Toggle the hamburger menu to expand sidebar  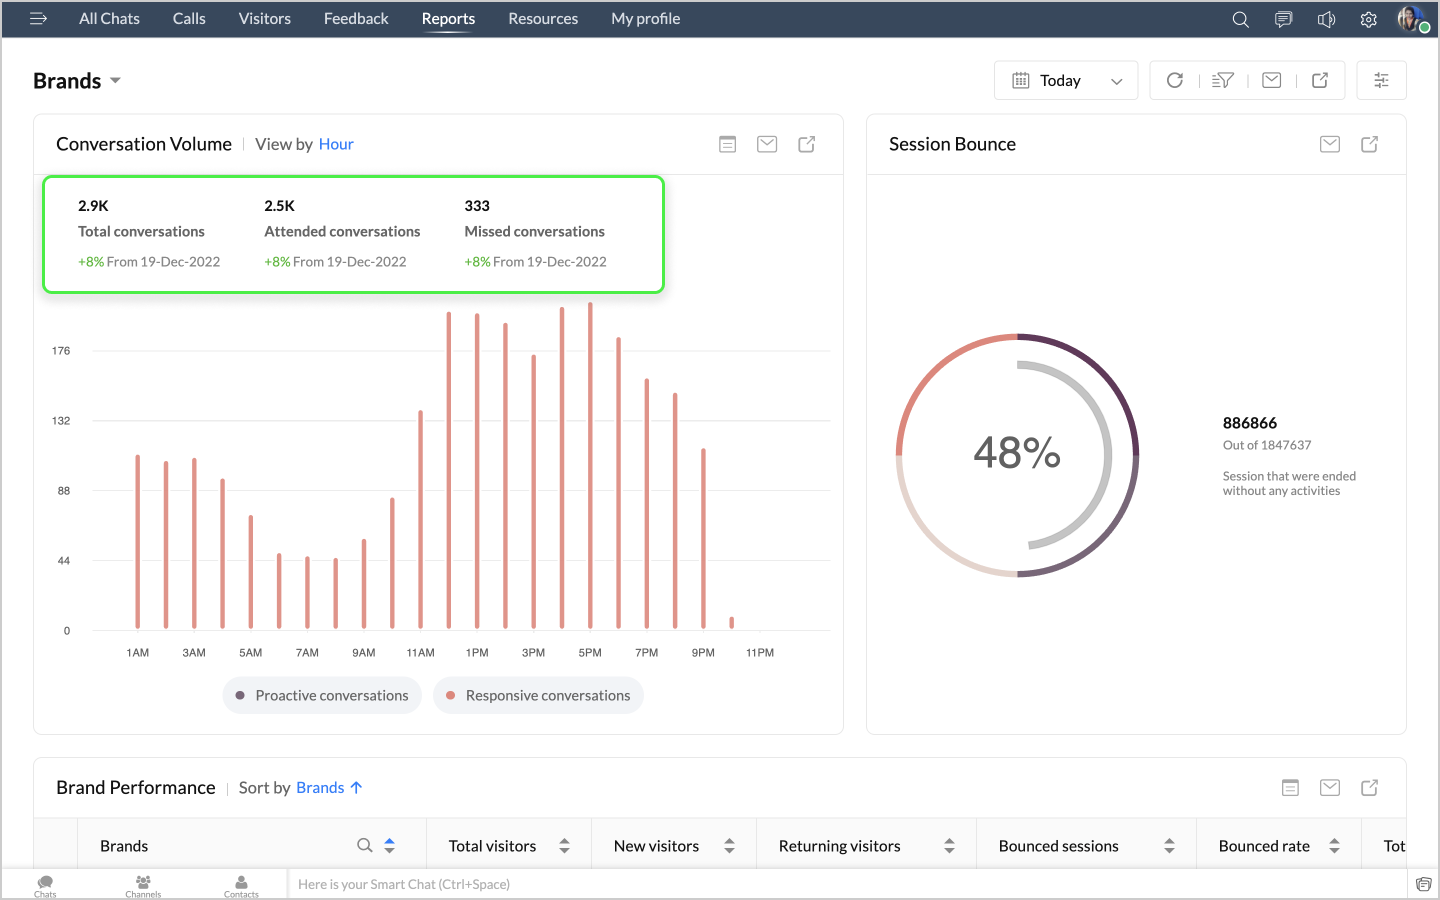click(x=38, y=19)
